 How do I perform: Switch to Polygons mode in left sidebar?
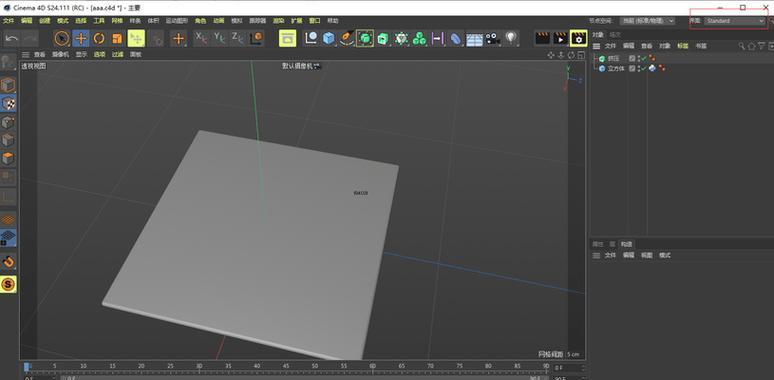[8, 159]
